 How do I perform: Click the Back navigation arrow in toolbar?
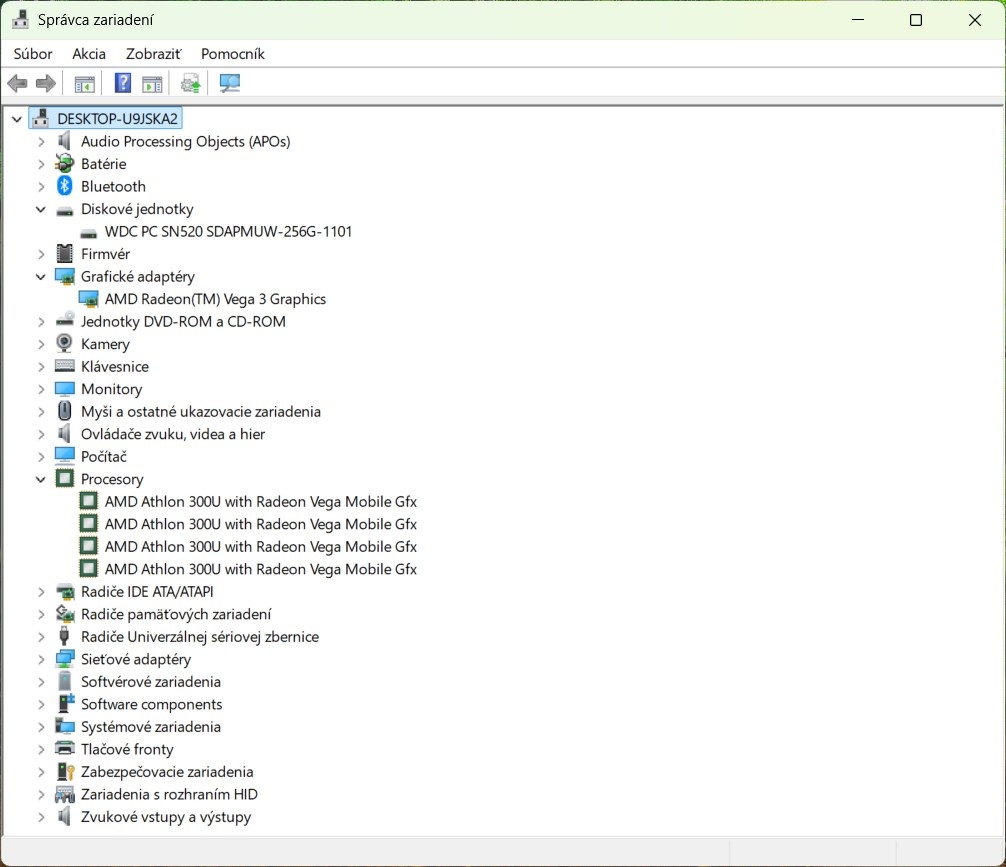(x=17, y=83)
